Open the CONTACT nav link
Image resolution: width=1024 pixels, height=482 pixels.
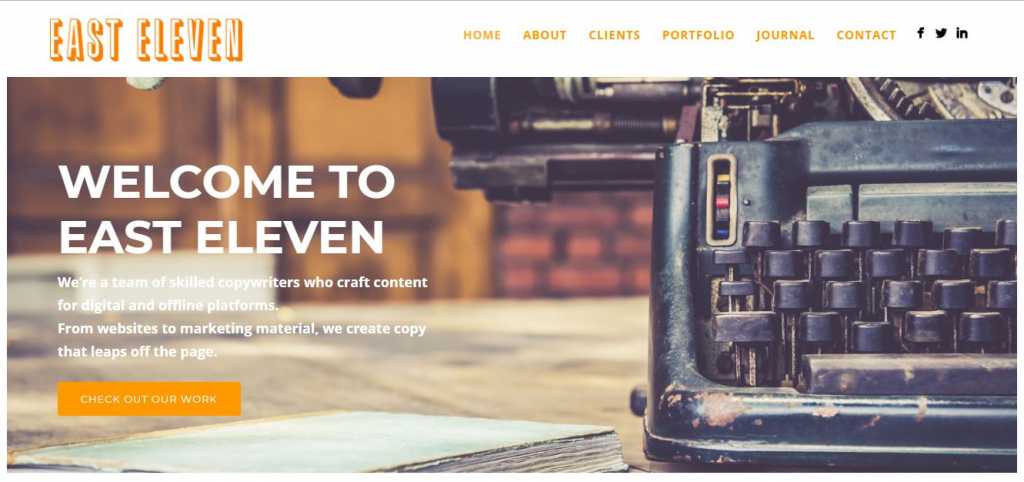(866, 35)
